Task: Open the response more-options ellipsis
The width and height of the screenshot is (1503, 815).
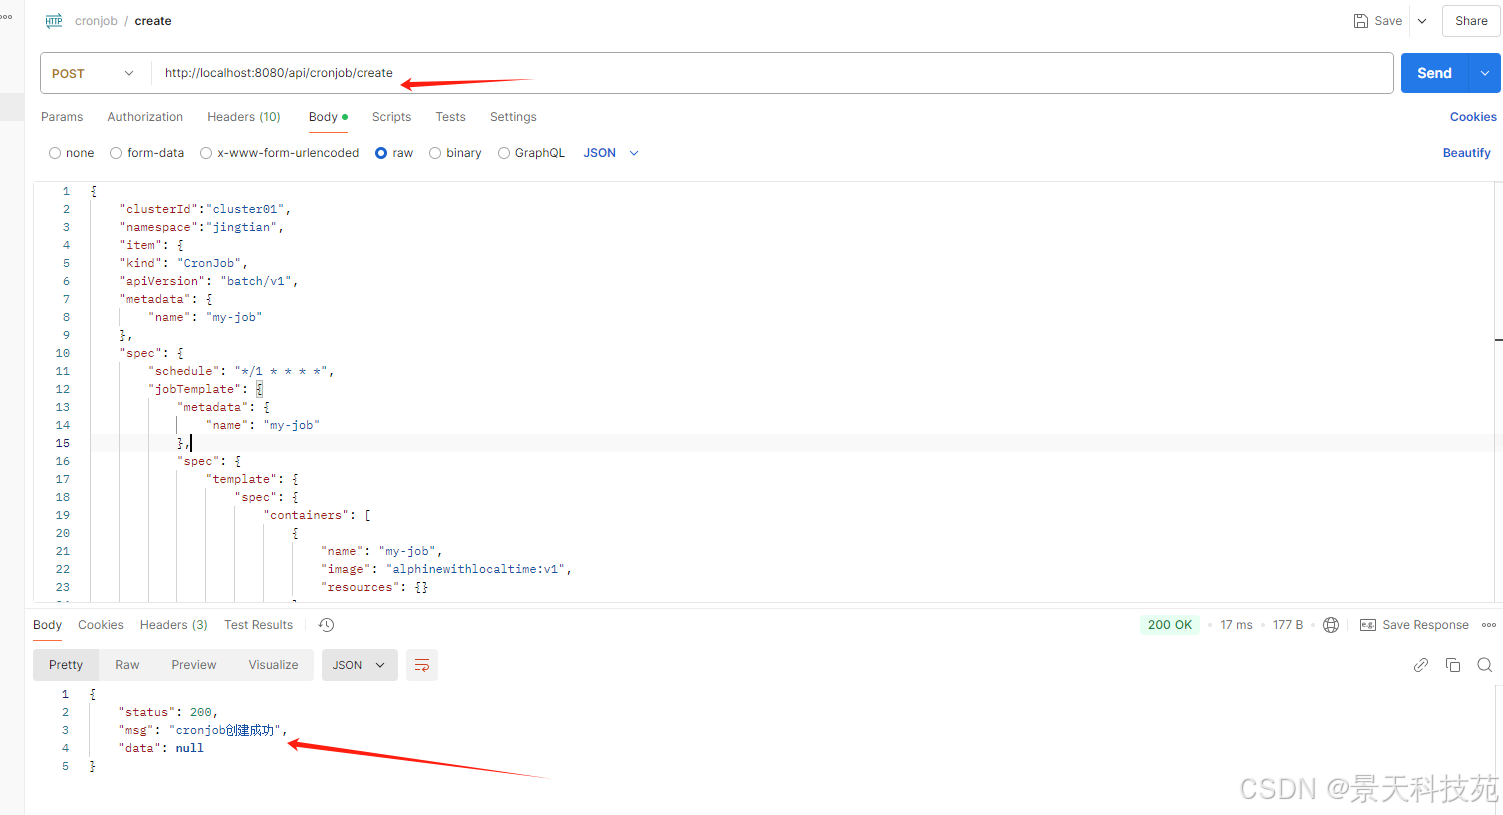Action: pyautogui.click(x=1489, y=625)
